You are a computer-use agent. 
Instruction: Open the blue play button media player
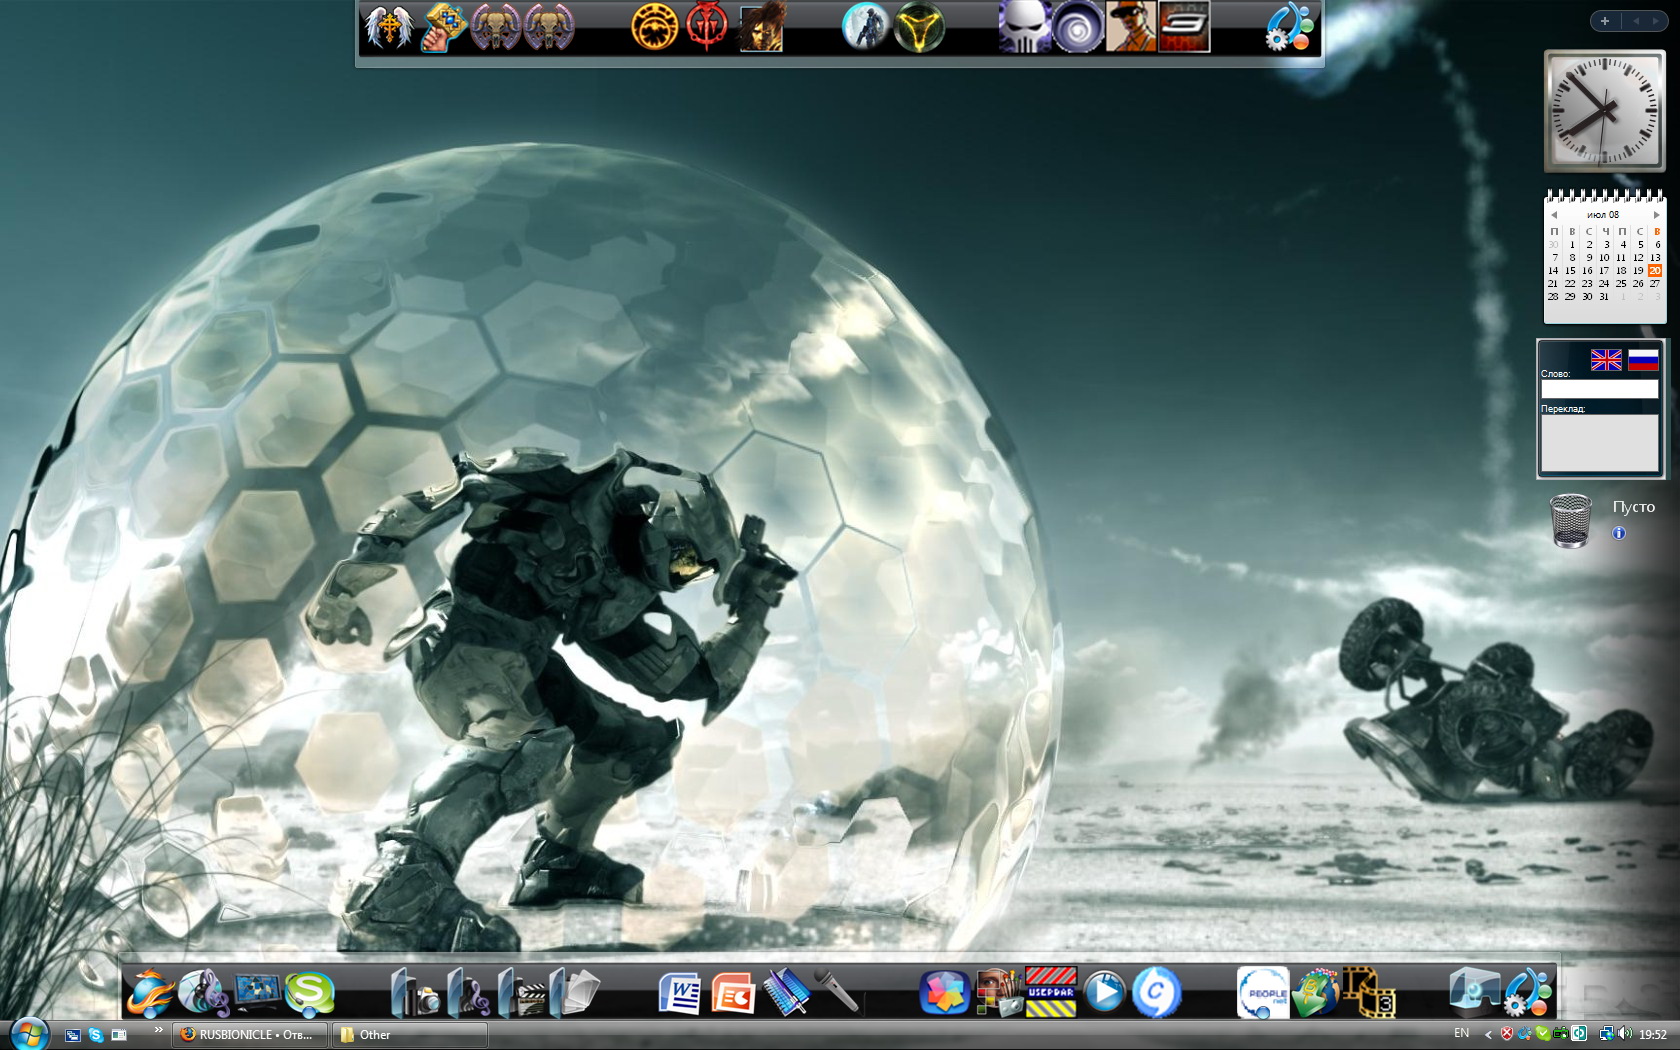click(1104, 993)
